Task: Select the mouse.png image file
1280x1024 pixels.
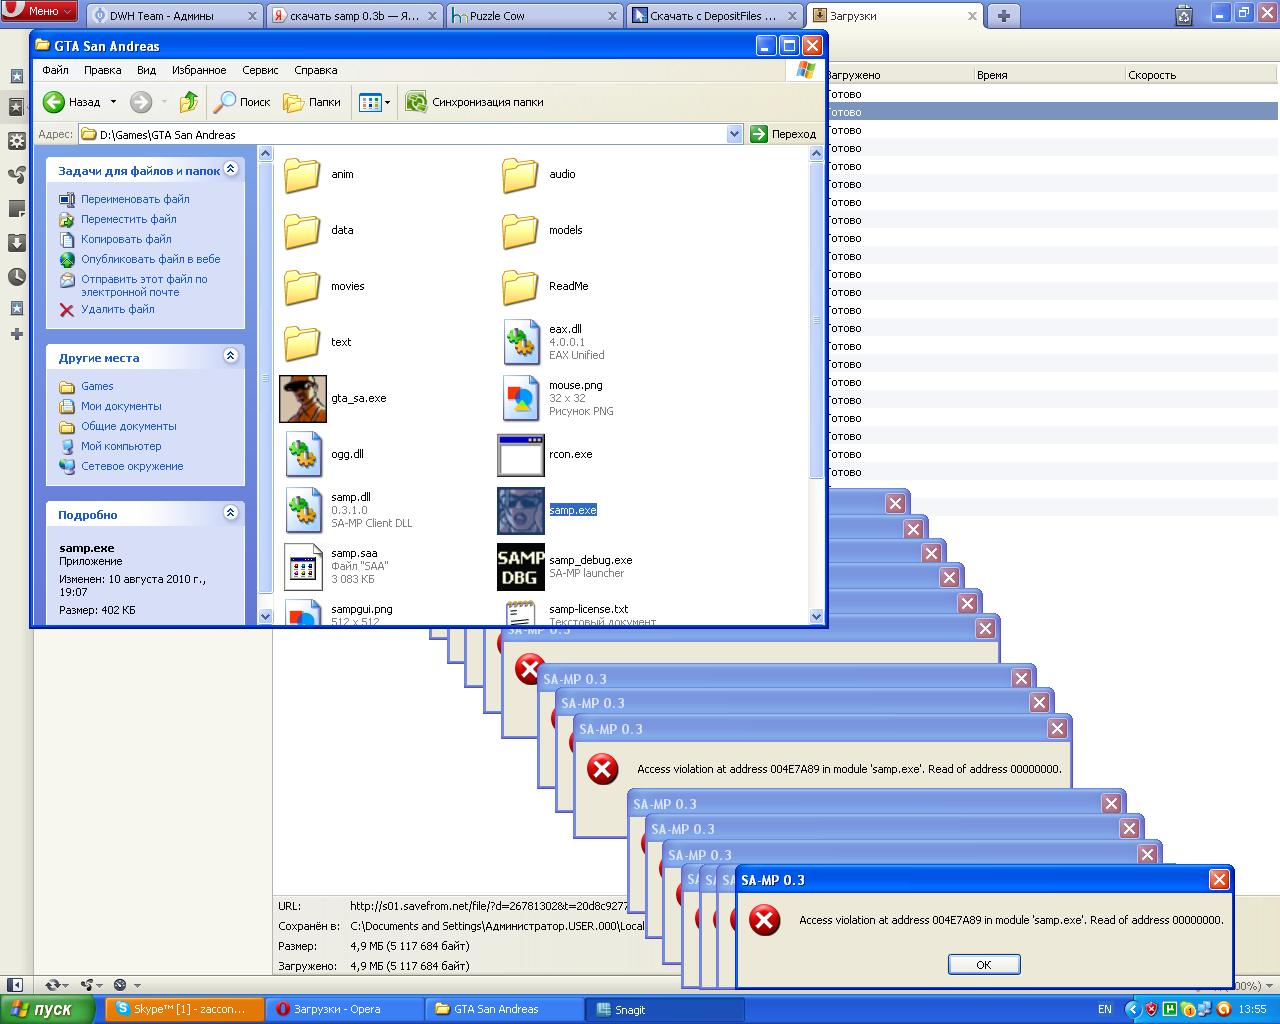Action: [x=521, y=398]
